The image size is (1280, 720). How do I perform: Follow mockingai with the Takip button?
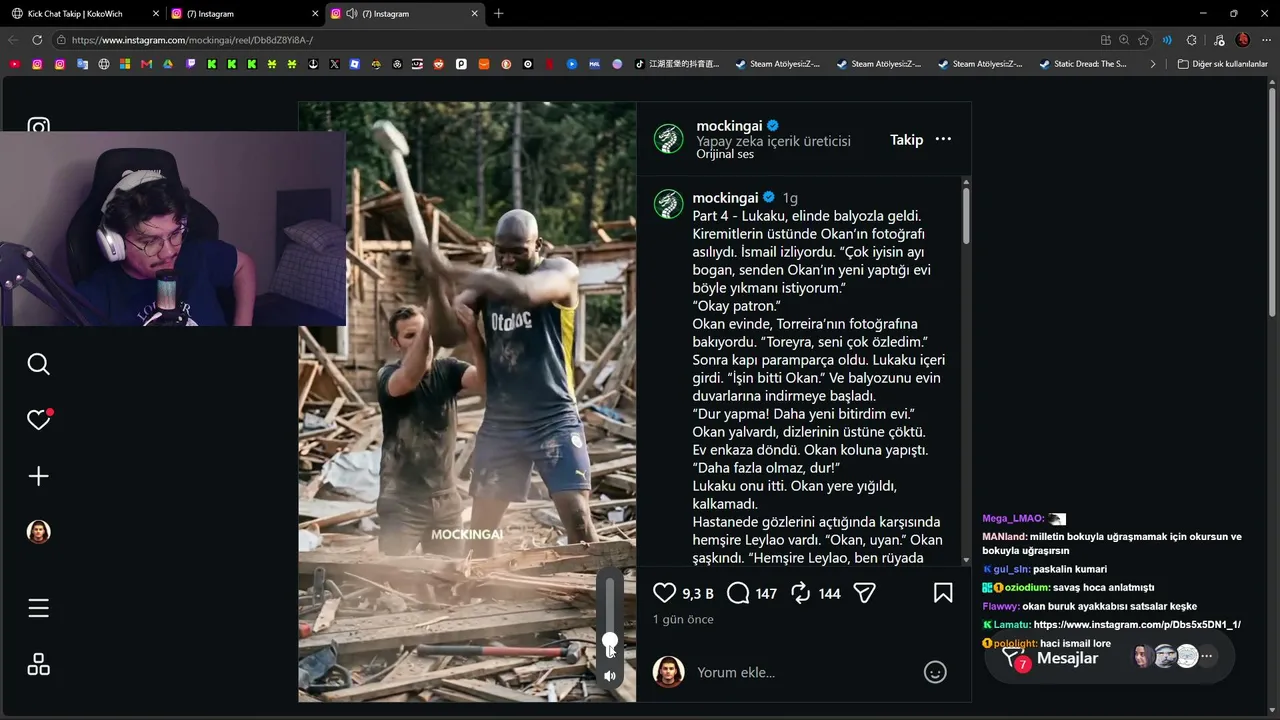[x=906, y=140]
